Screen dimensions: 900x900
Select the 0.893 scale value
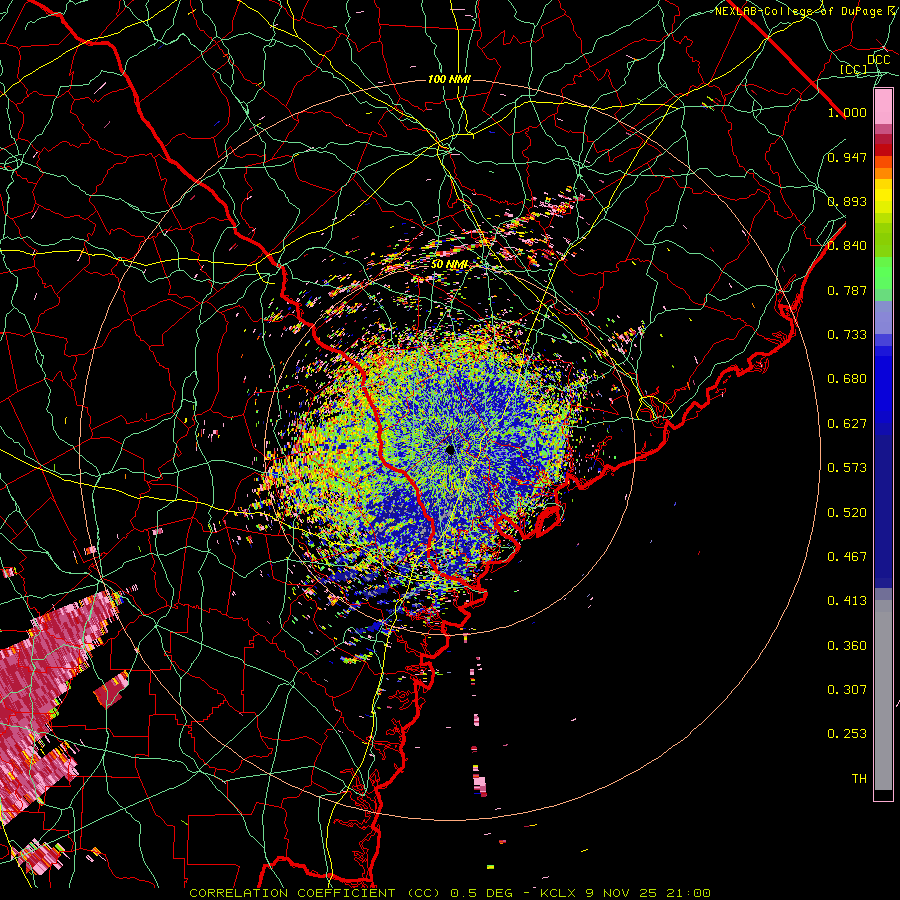[847, 201]
